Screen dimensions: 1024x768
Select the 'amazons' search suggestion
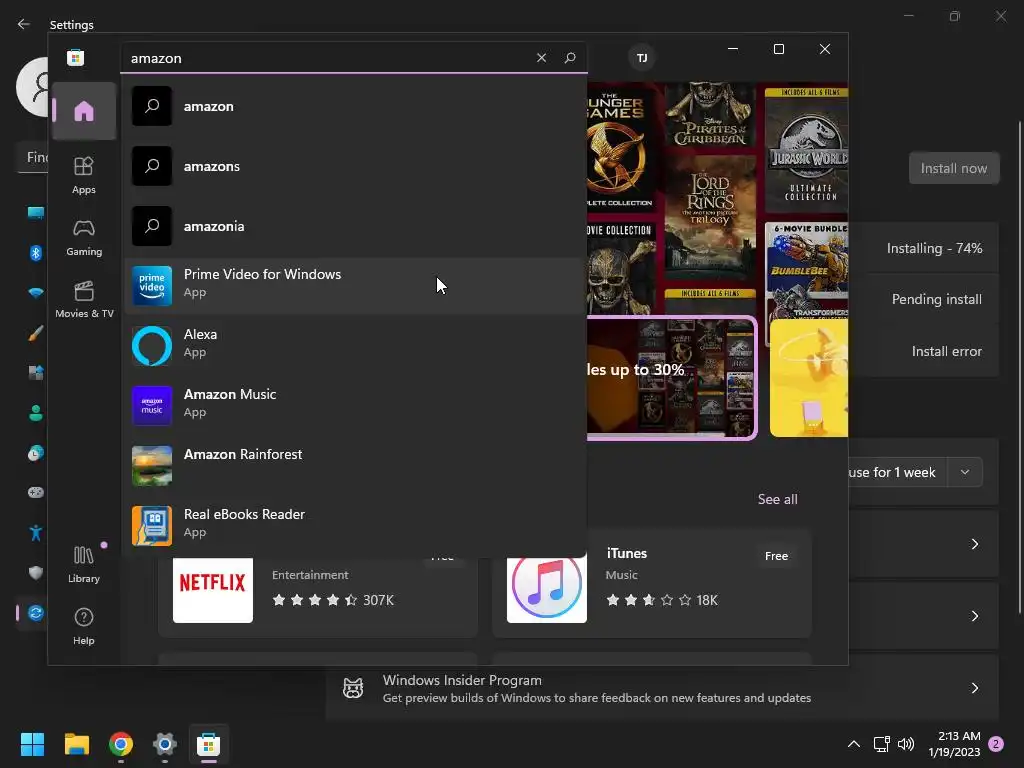[355, 167]
